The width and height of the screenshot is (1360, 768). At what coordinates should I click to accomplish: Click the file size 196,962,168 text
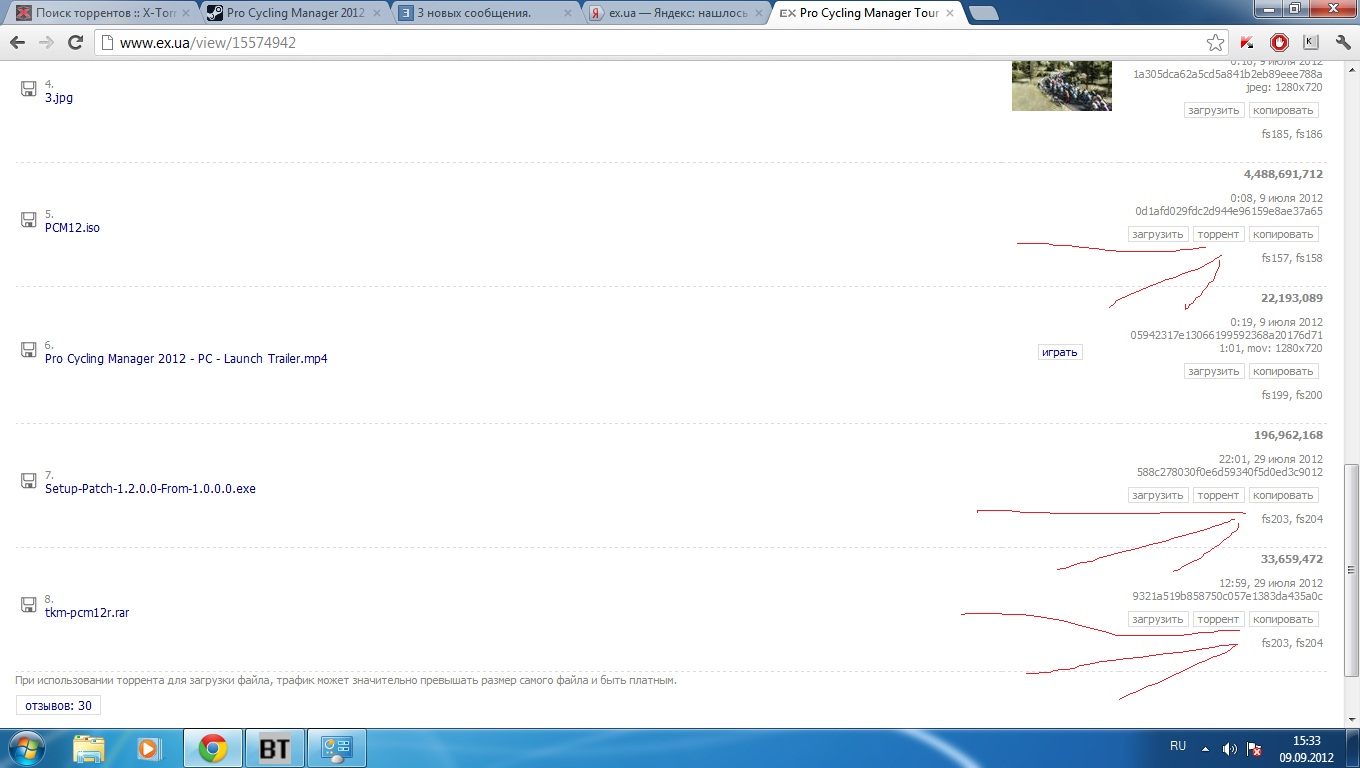pos(1288,435)
